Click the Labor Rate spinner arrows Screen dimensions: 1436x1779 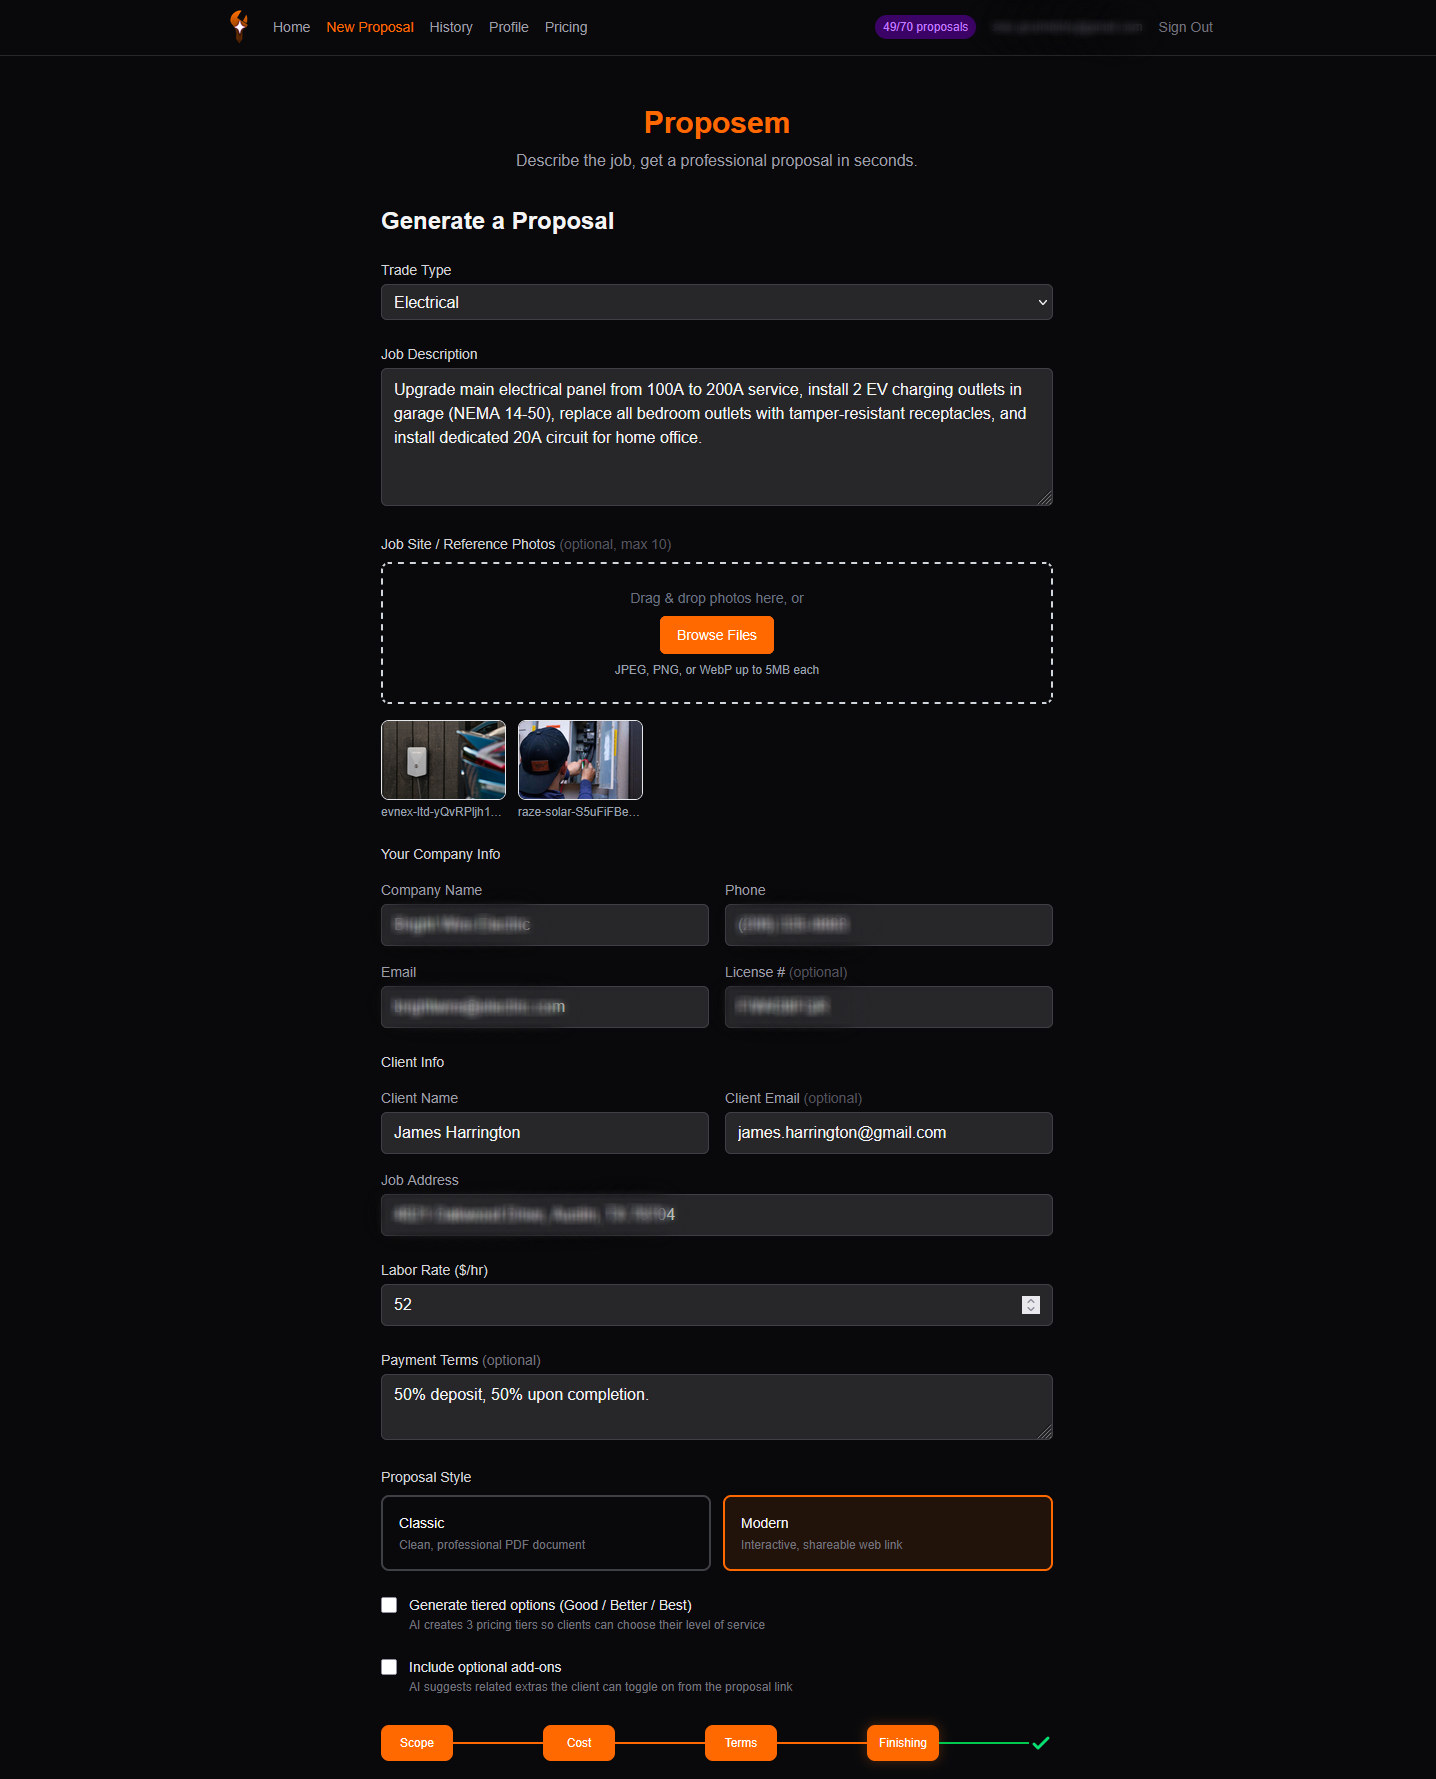[x=1031, y=1305]
